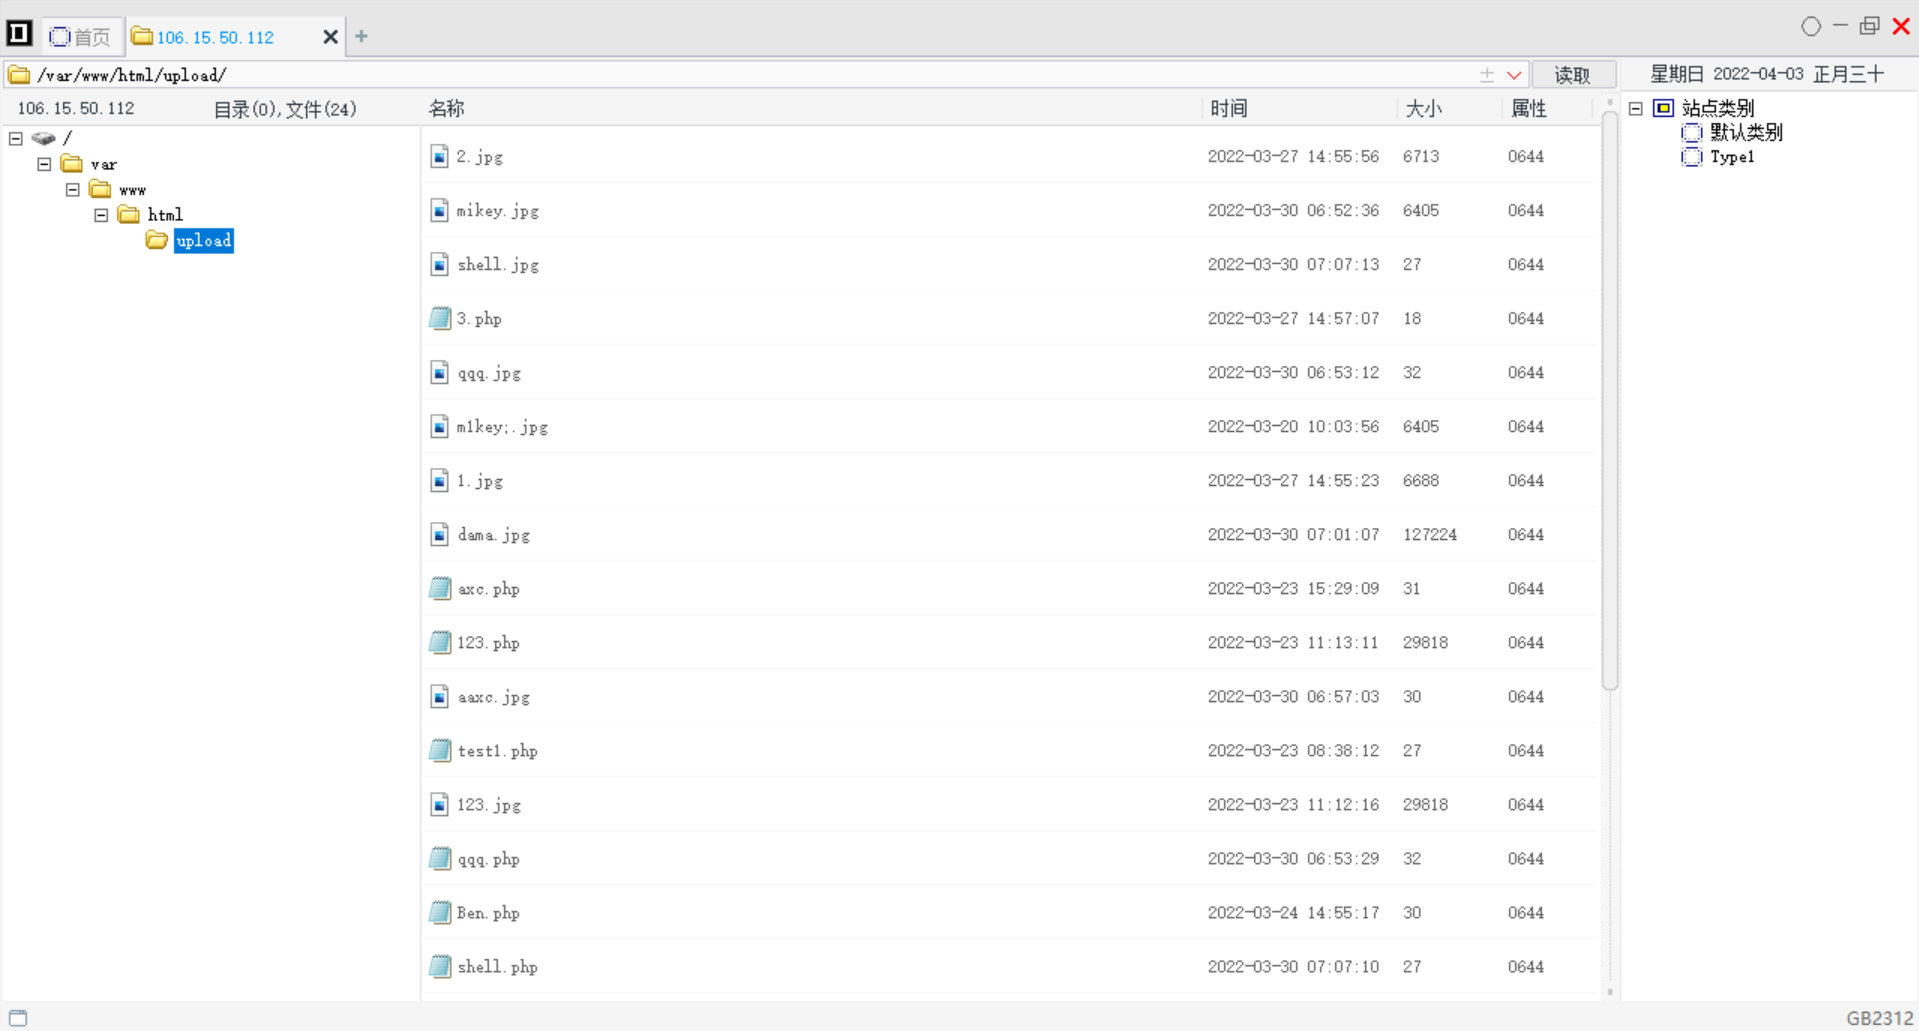
Task: Click the file list vertical scrollbar
Action: [1609, 400]
